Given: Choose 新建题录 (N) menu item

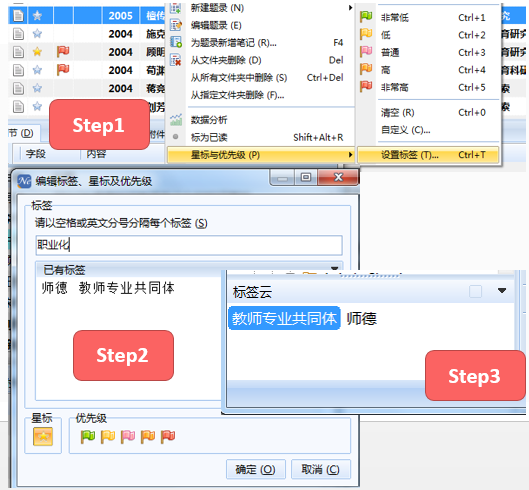Looking at the screenshot, I should pyautogui.click(x=260, y=7).
